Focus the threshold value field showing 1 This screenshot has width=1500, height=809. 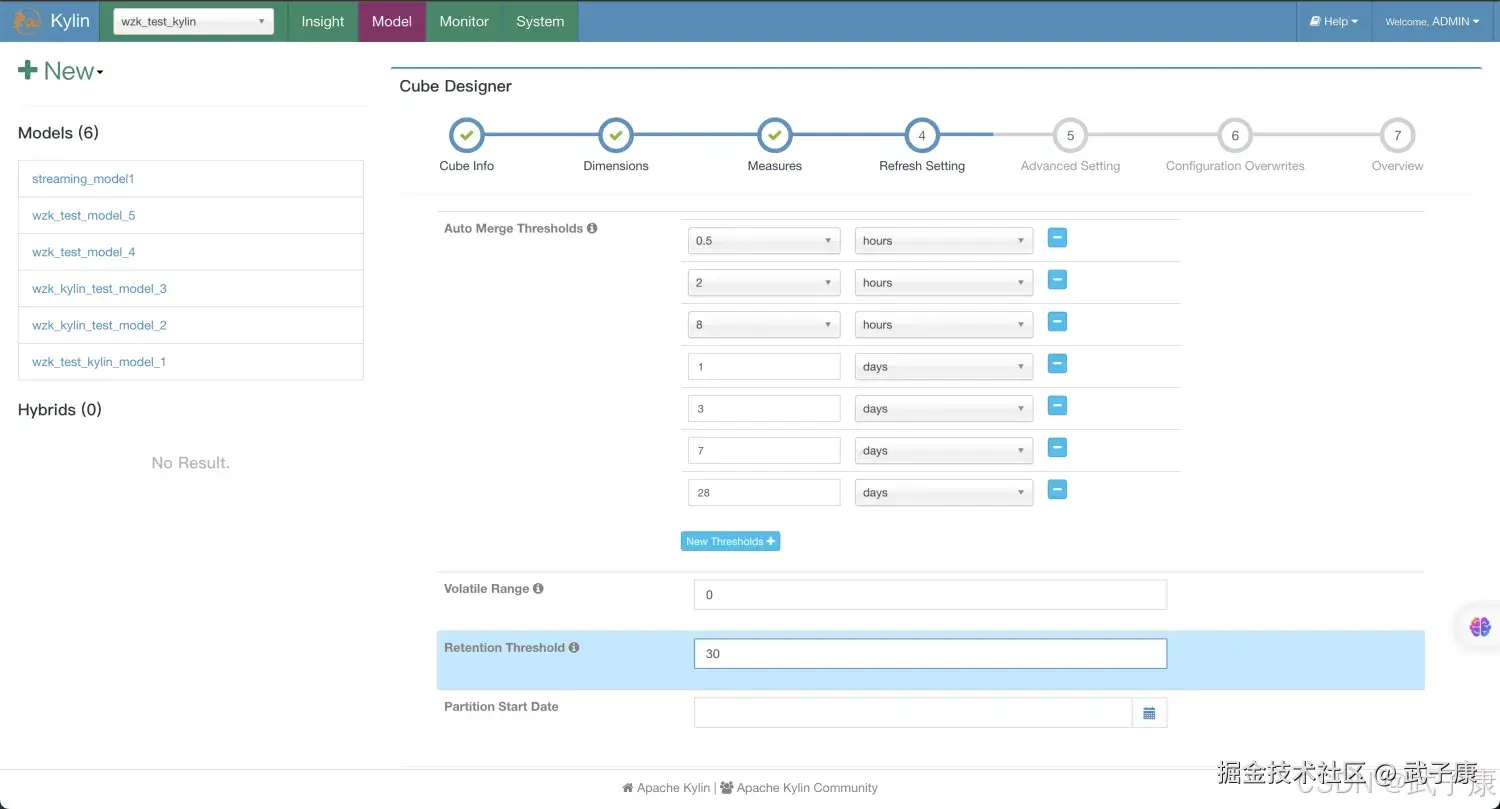764,367
